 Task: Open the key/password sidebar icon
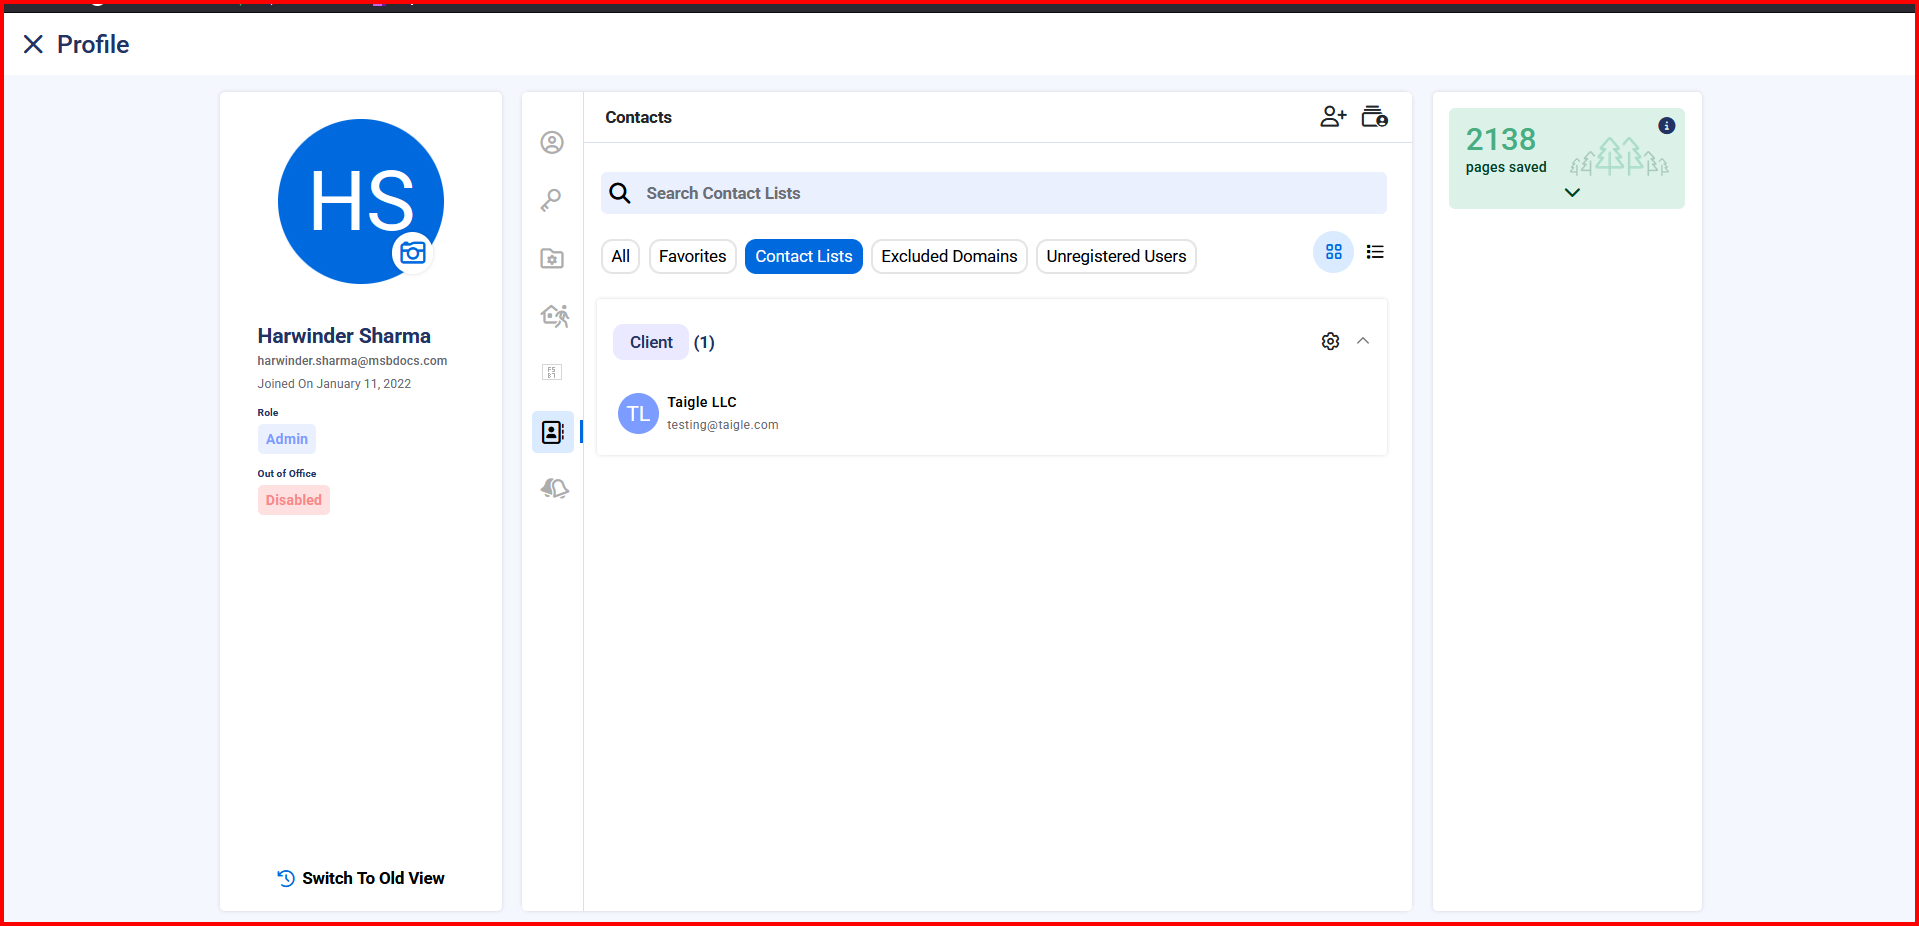552,200
